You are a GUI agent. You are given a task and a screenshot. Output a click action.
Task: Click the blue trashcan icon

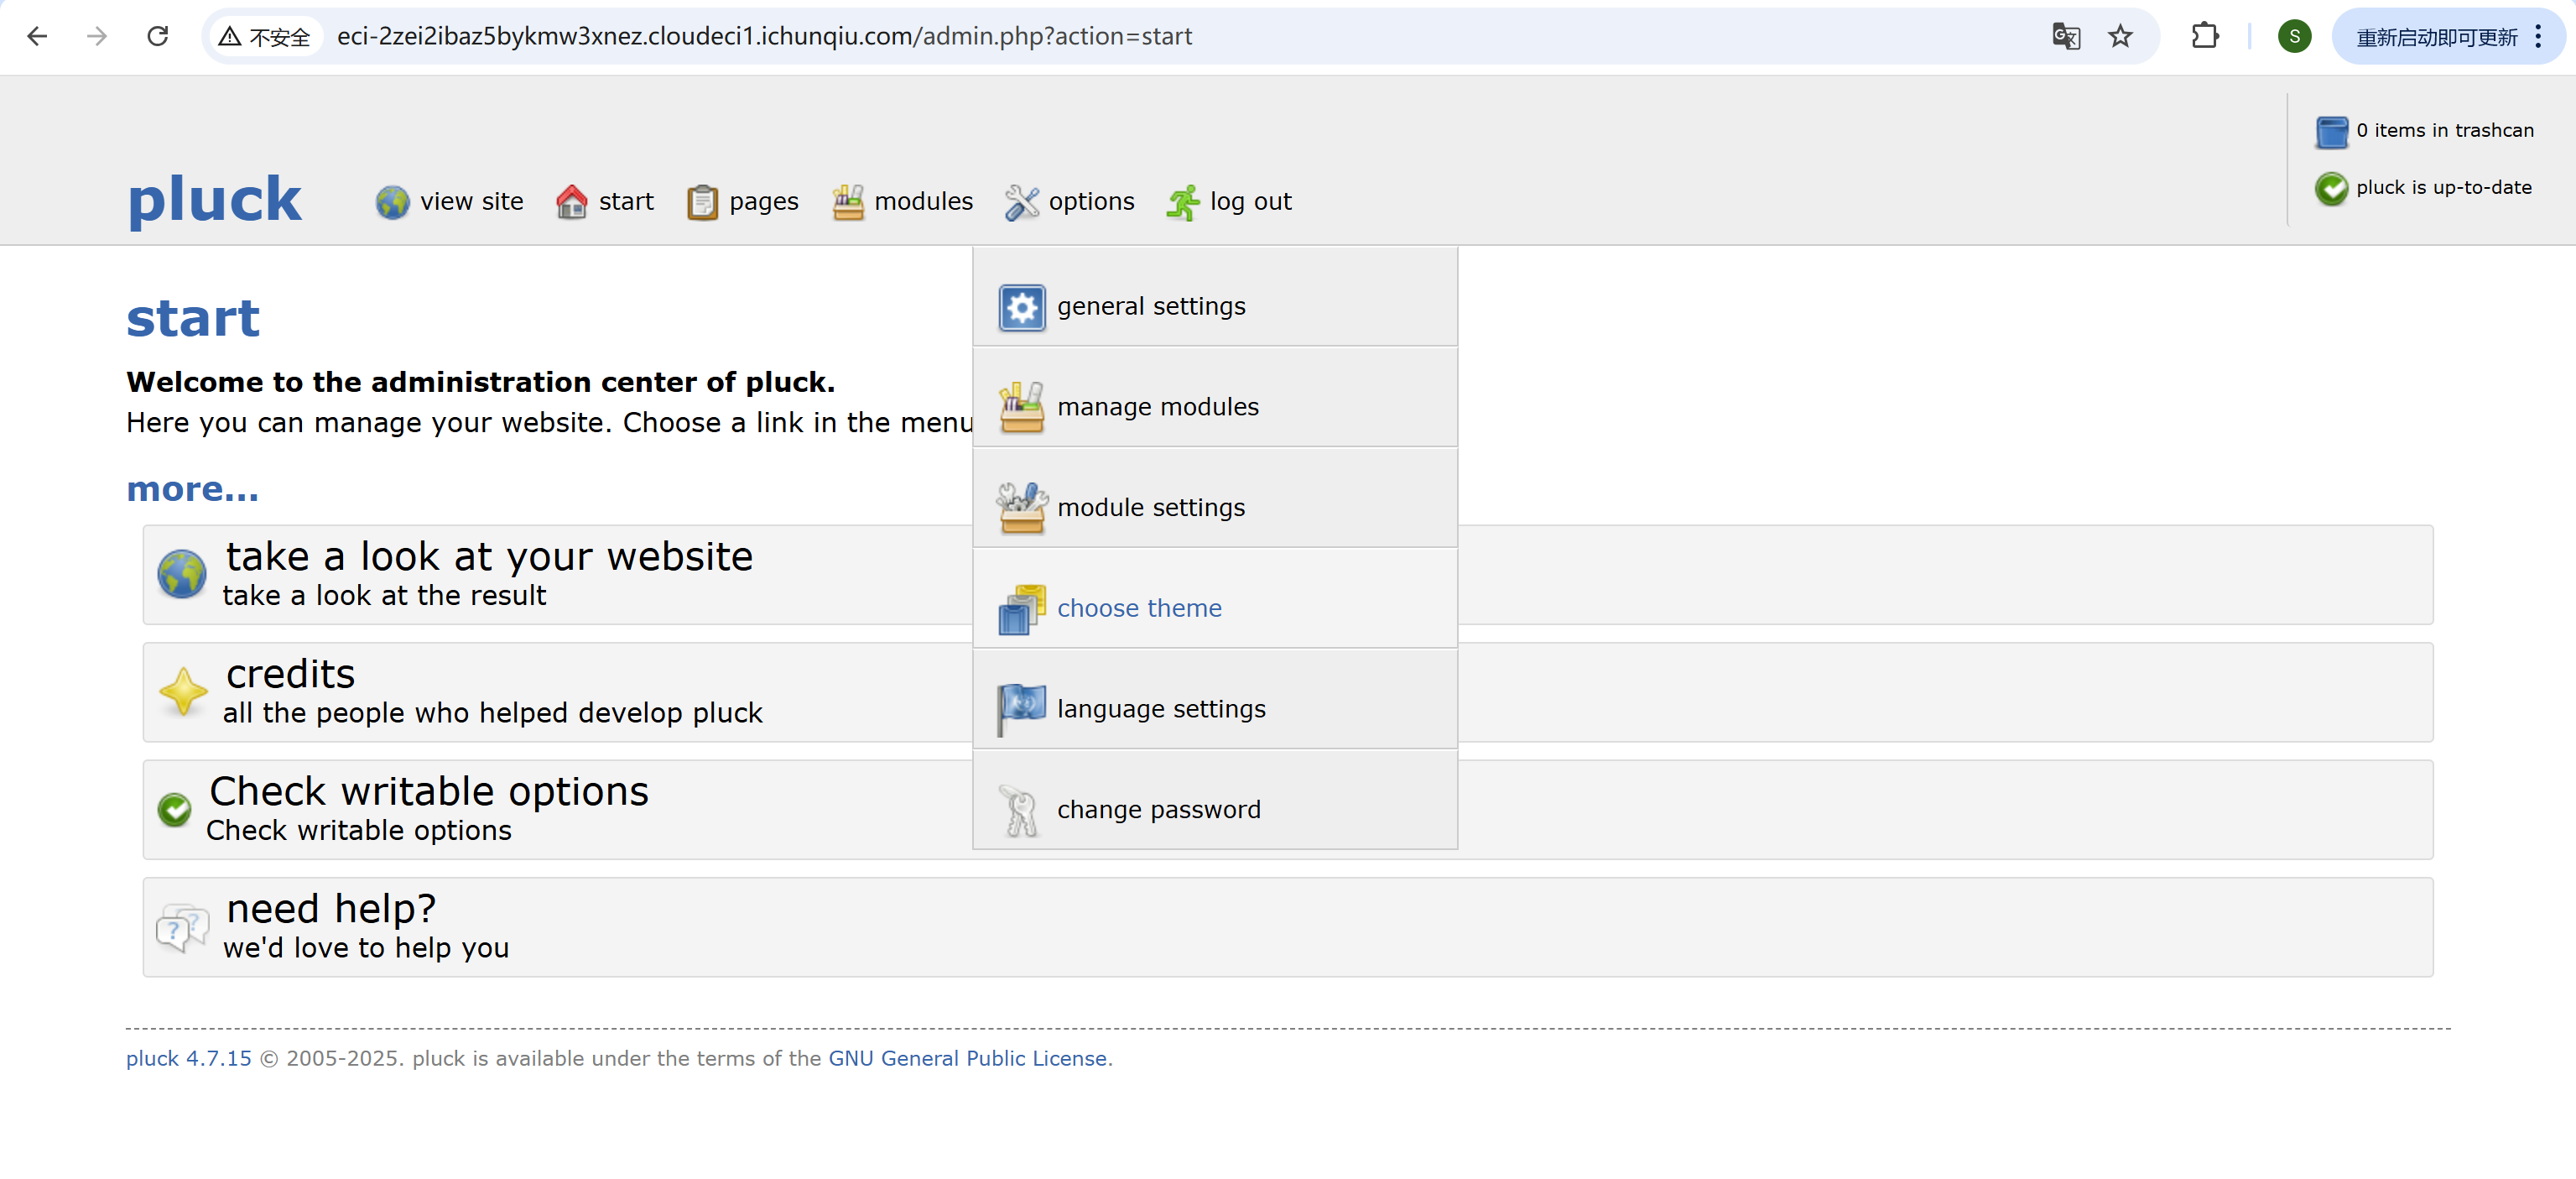pos(2331,131)
